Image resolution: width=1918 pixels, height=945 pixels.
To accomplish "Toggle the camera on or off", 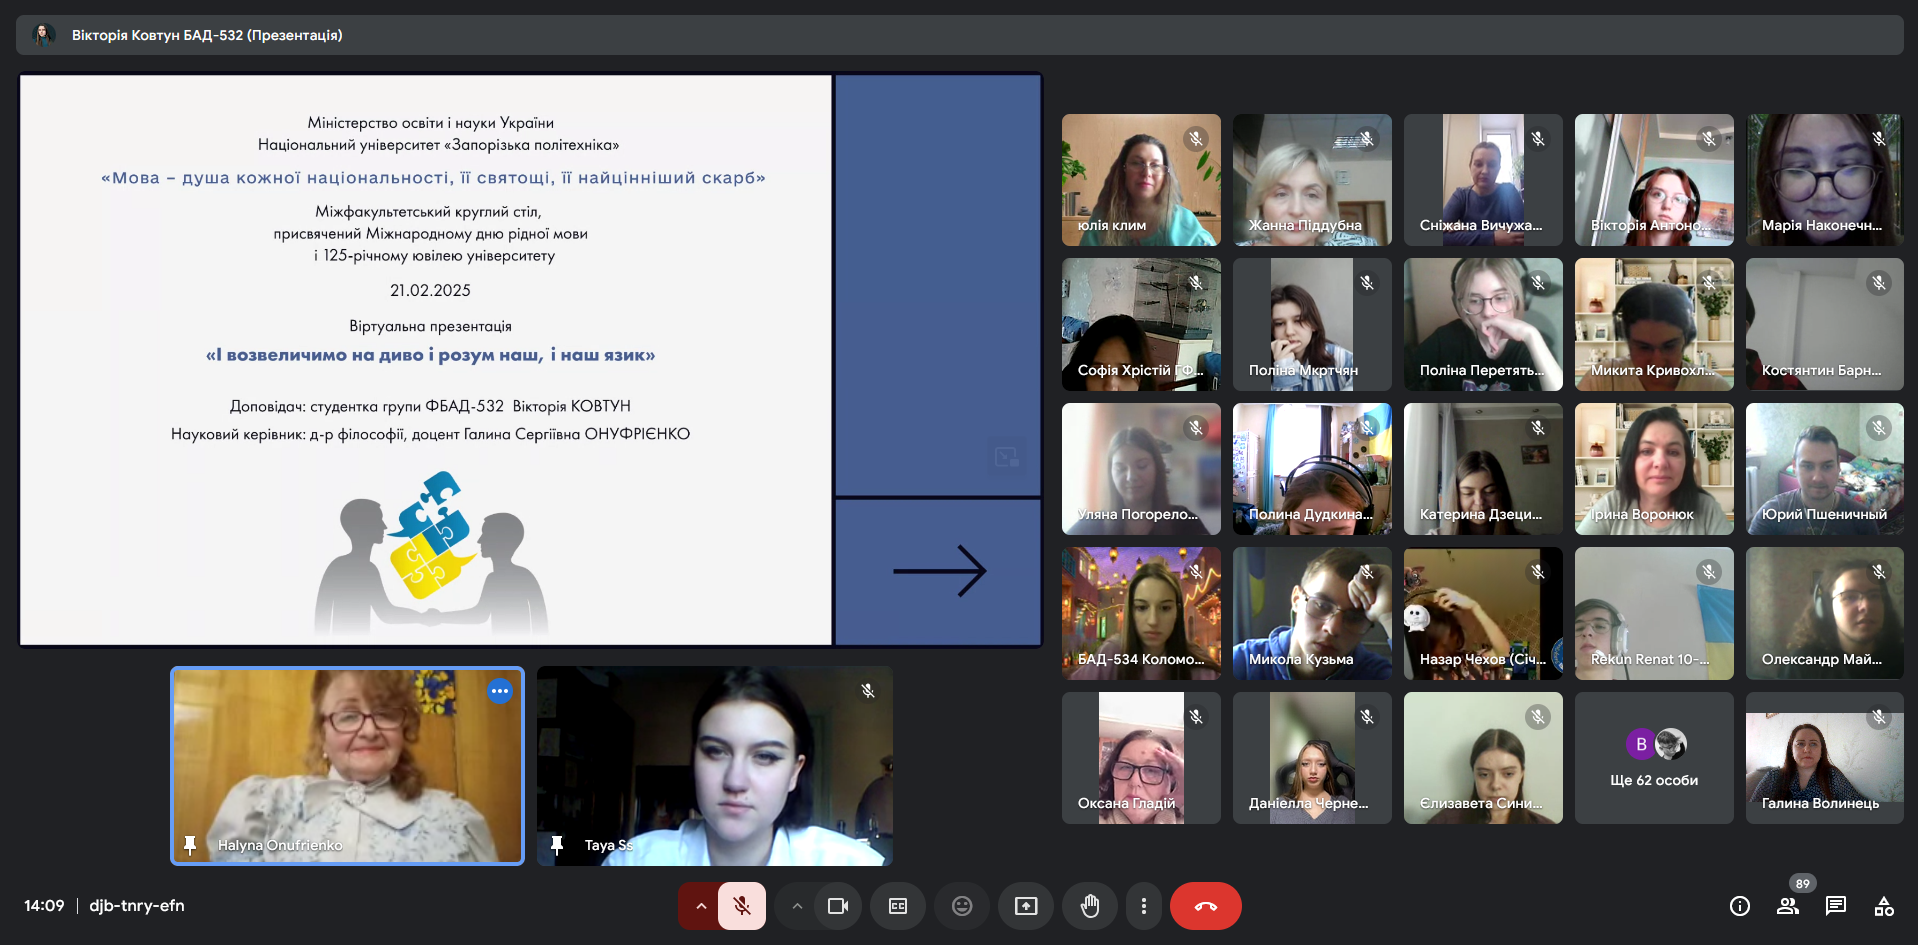I will tap(837, 906).
